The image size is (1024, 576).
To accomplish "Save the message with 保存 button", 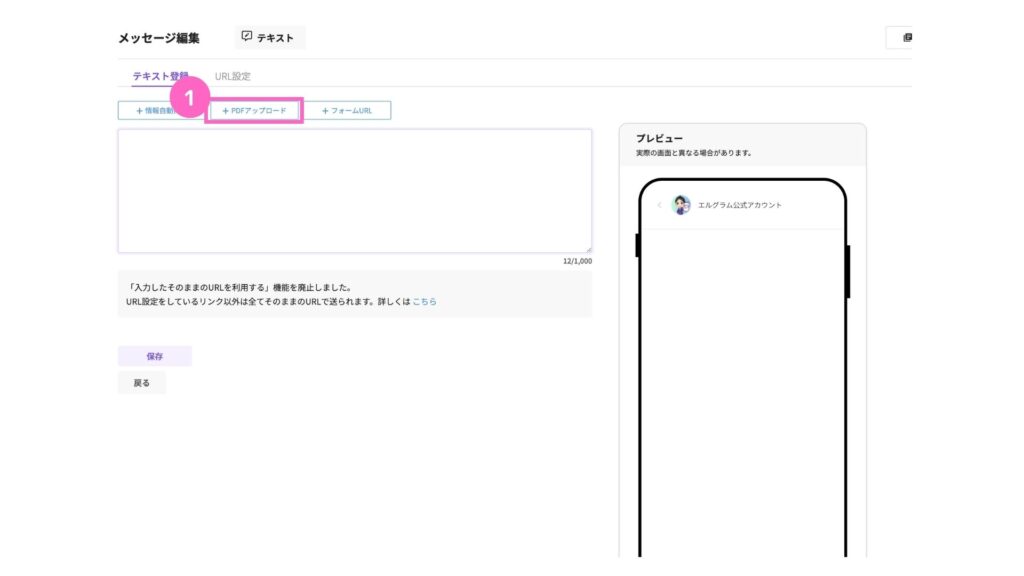I will [x=154, y=356].
